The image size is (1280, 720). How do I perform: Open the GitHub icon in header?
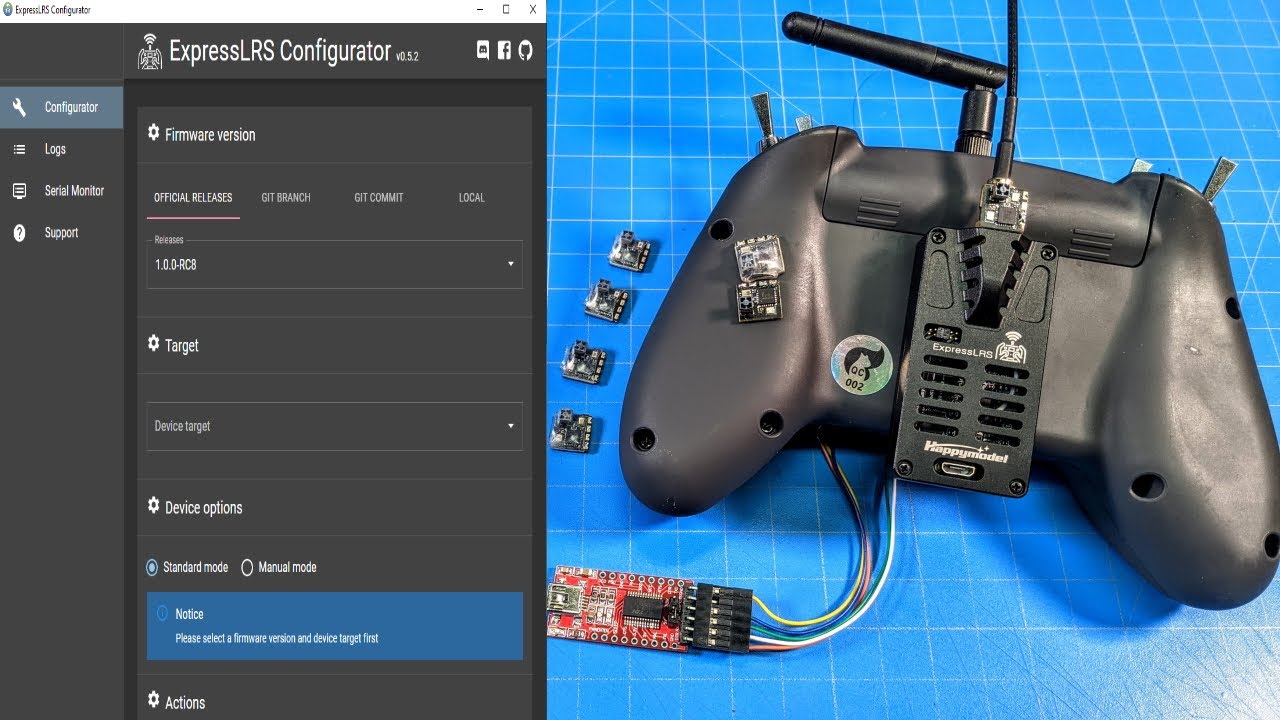pyautogui.click(x=525, y=51)
